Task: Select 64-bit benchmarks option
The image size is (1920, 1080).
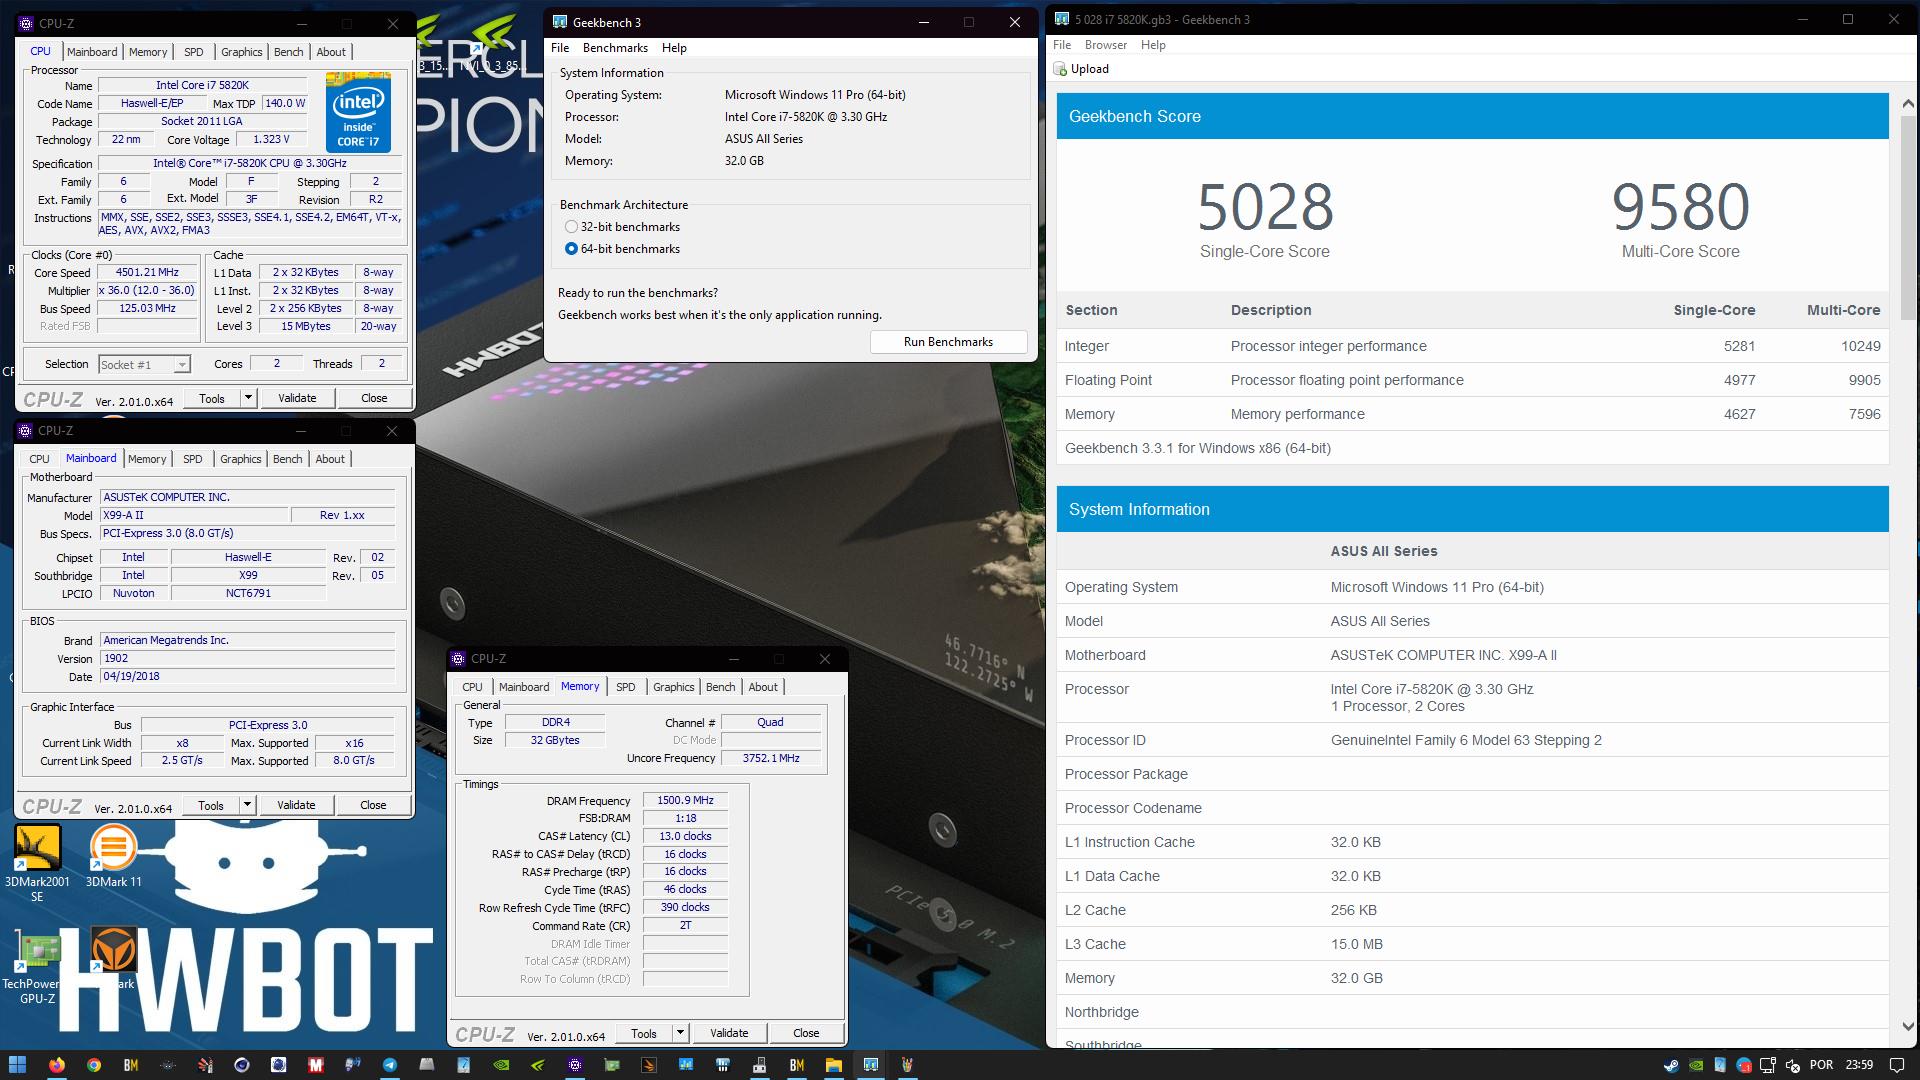Action: (571, 249)
